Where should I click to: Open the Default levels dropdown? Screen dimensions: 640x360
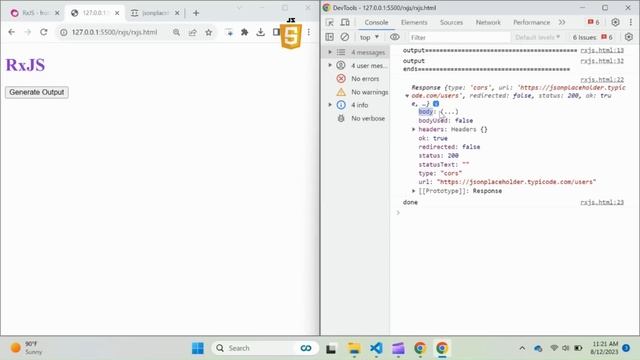coord(537,37)
